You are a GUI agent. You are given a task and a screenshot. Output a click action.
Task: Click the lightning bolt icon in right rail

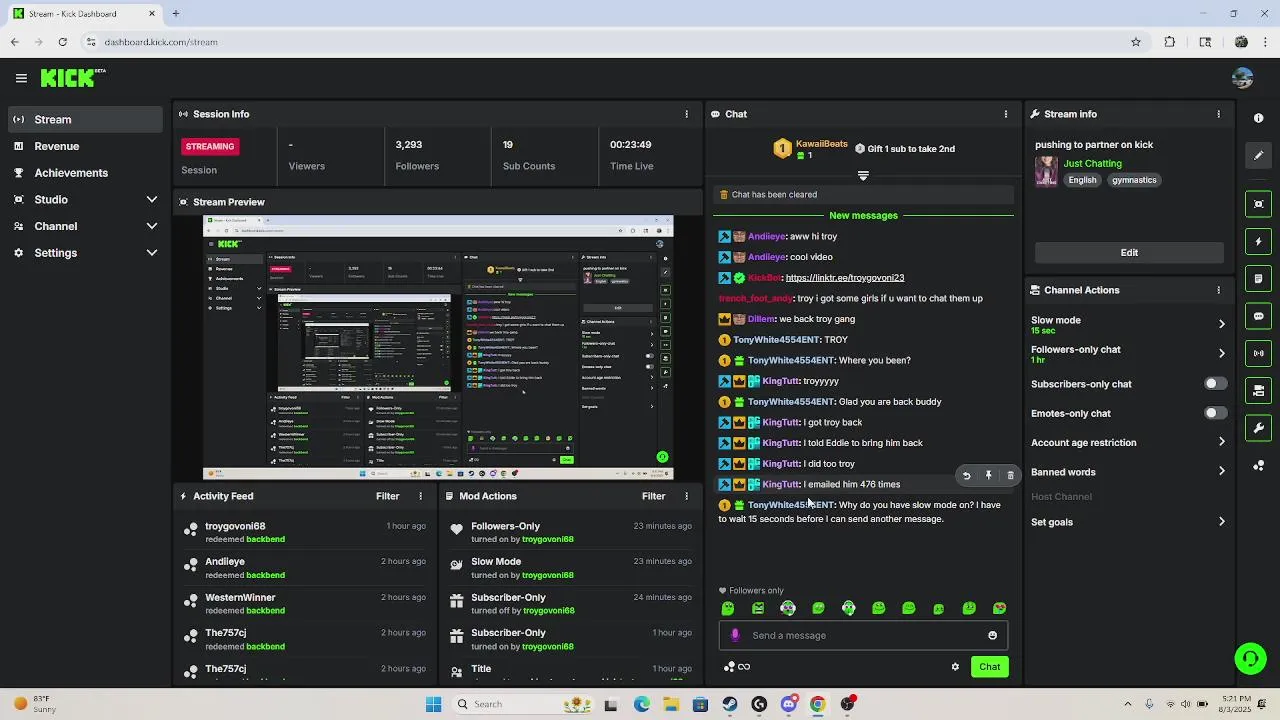point(1259,242)
